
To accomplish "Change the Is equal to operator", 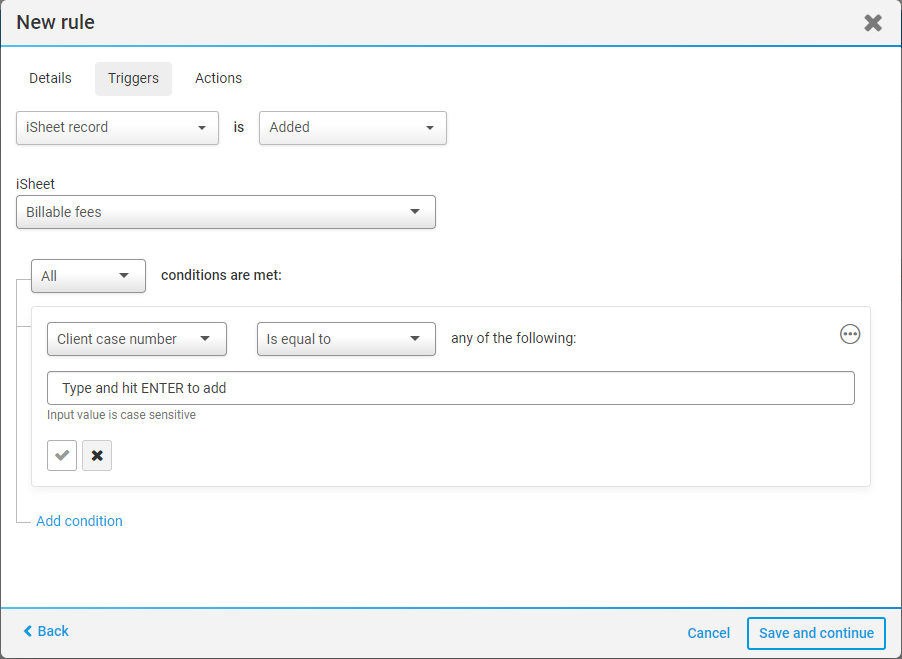I will (345, 339).
